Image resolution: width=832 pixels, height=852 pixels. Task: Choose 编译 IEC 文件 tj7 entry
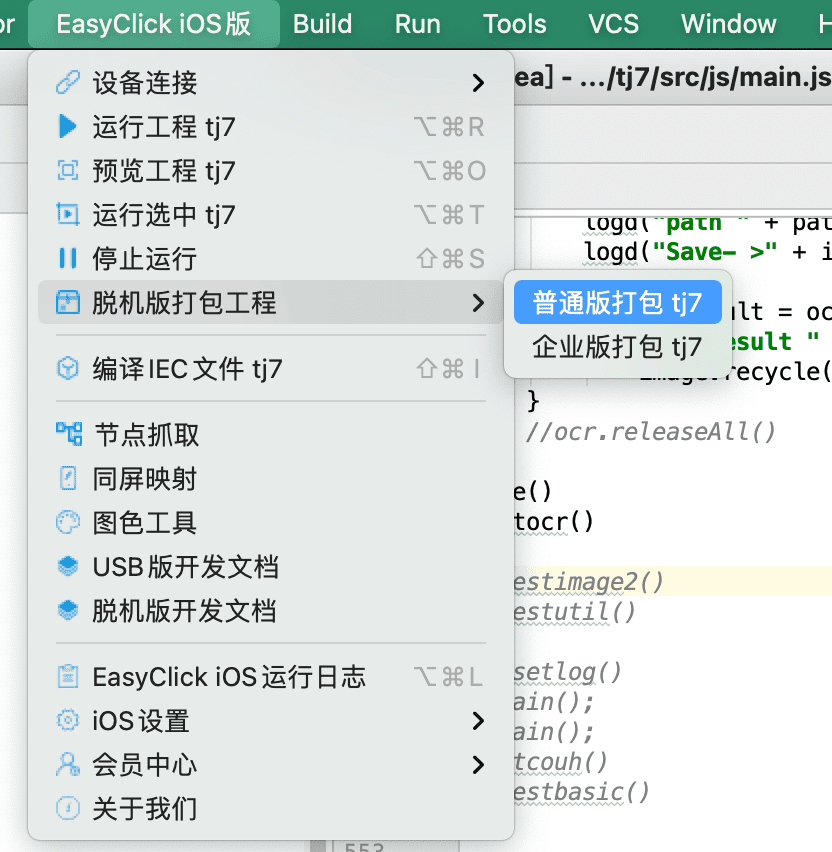(x=271, y=368)
